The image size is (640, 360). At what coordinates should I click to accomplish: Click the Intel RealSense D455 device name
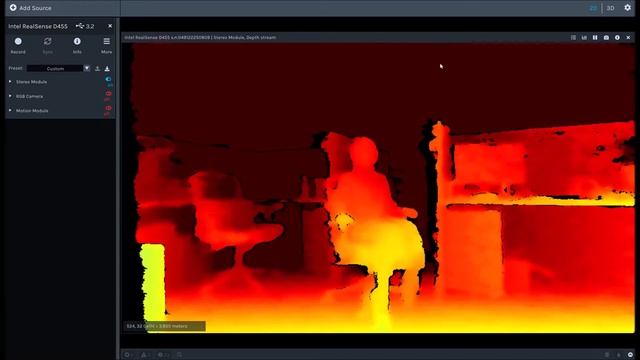[x=38, y=26]
